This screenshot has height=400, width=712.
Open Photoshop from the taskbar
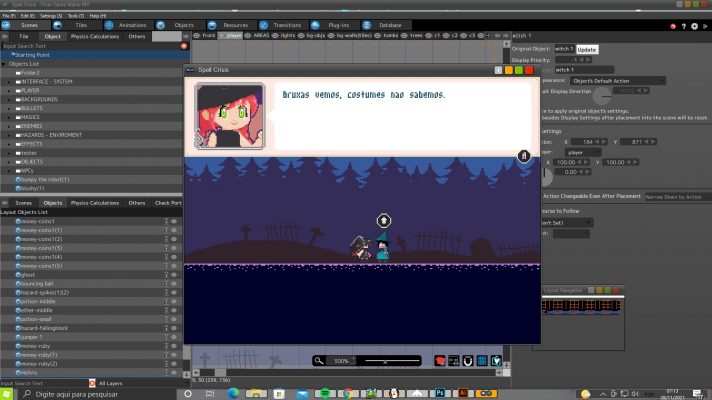coord(440,394)
